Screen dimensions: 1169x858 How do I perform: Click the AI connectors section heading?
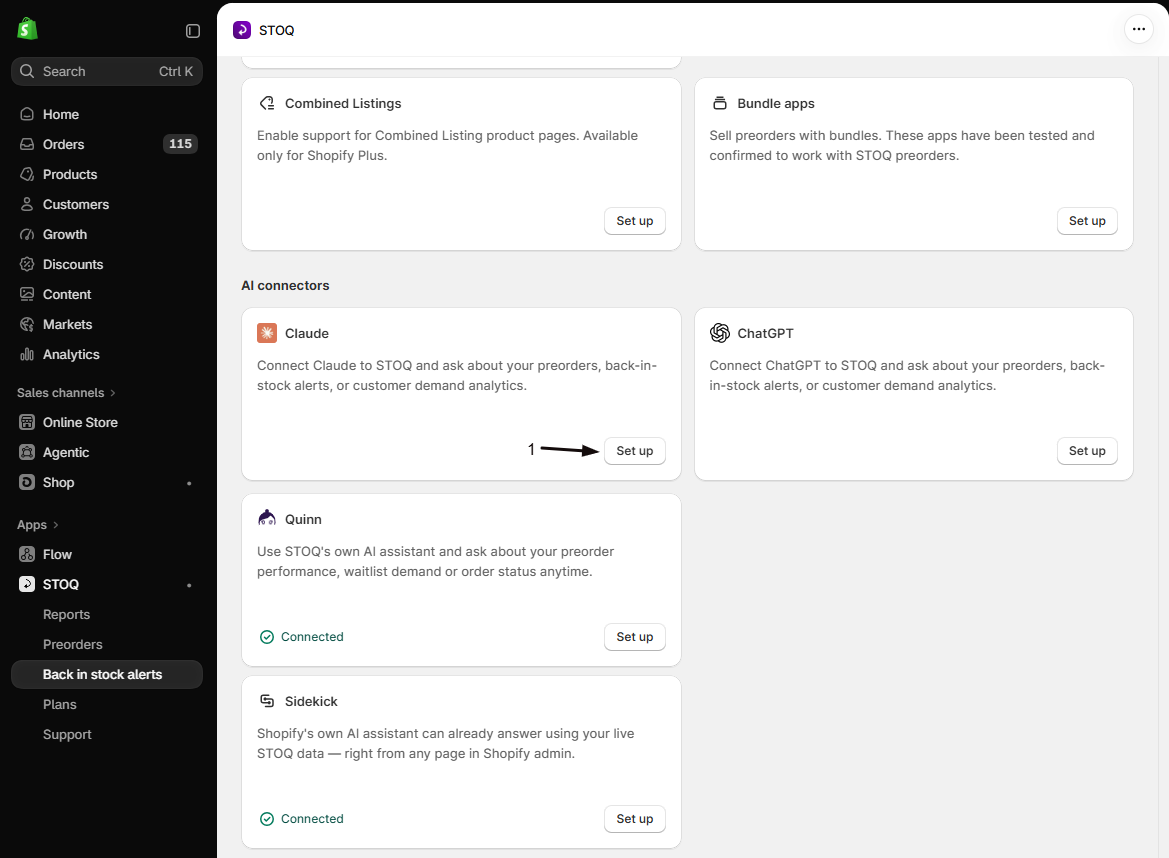(x=286, y=286)
